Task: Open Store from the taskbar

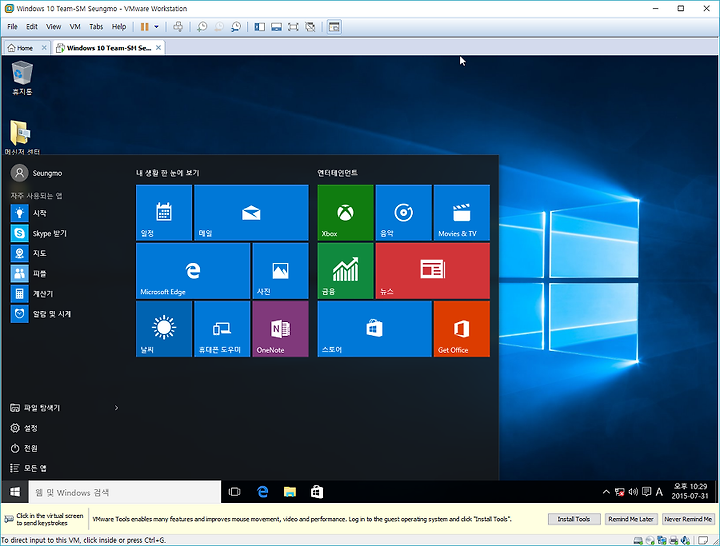Action: 317,492
